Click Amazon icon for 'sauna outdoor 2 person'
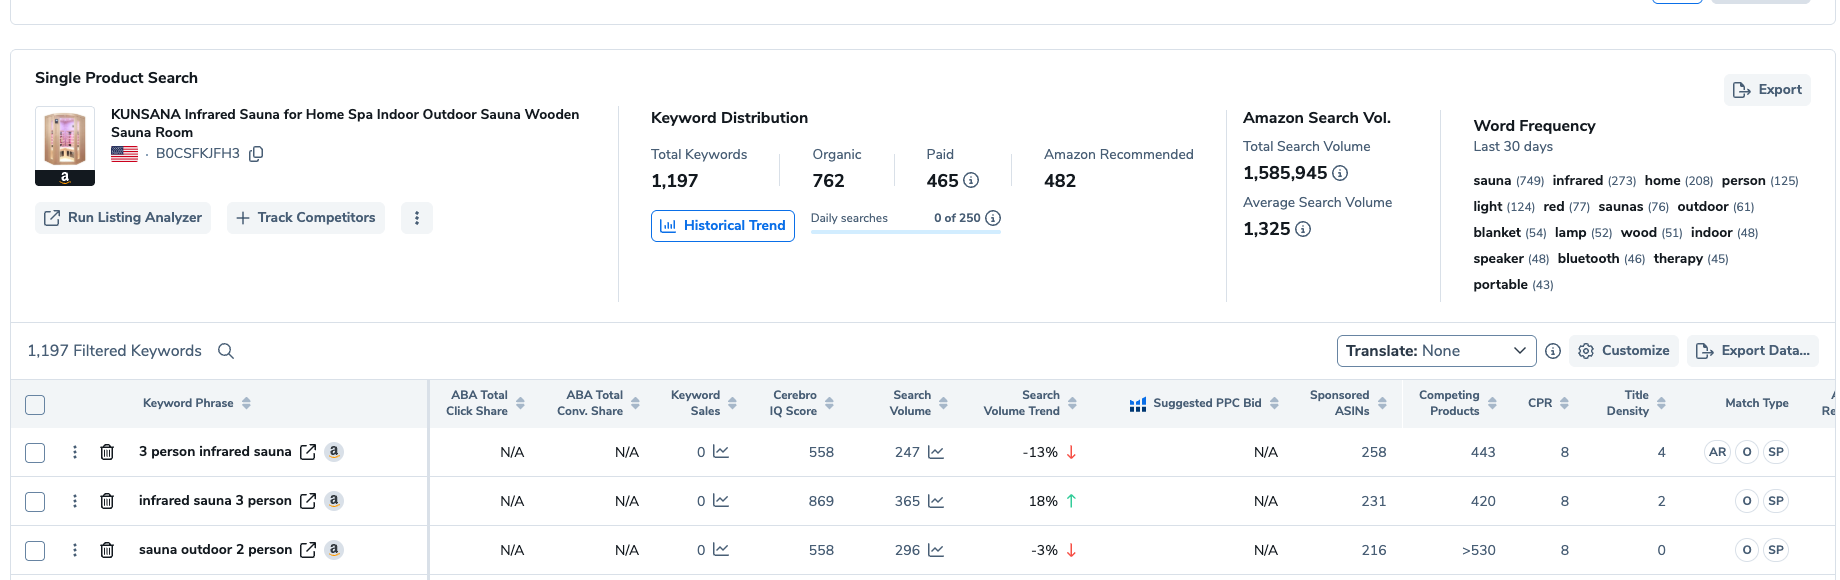The height and width of the screenshot is (580, 1840). coord(334,549)
